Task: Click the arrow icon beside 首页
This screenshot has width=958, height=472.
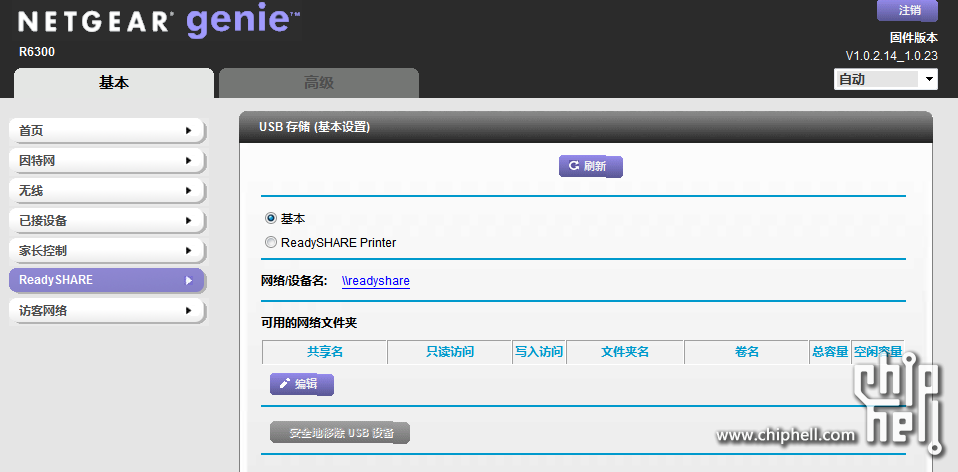Action: coord(188,130)
